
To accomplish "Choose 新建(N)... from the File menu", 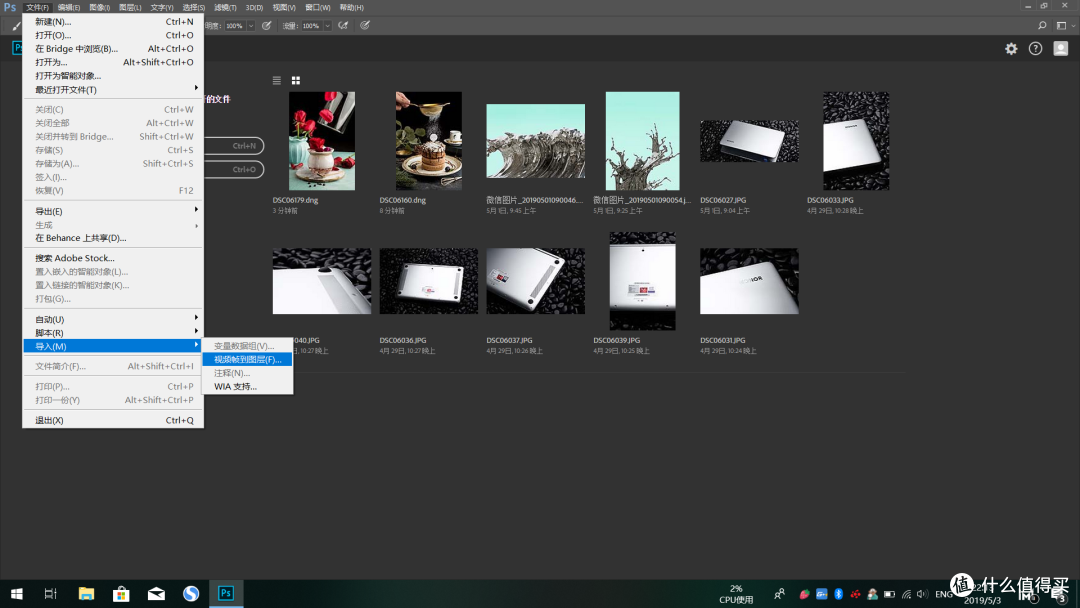I will (114, 22).
